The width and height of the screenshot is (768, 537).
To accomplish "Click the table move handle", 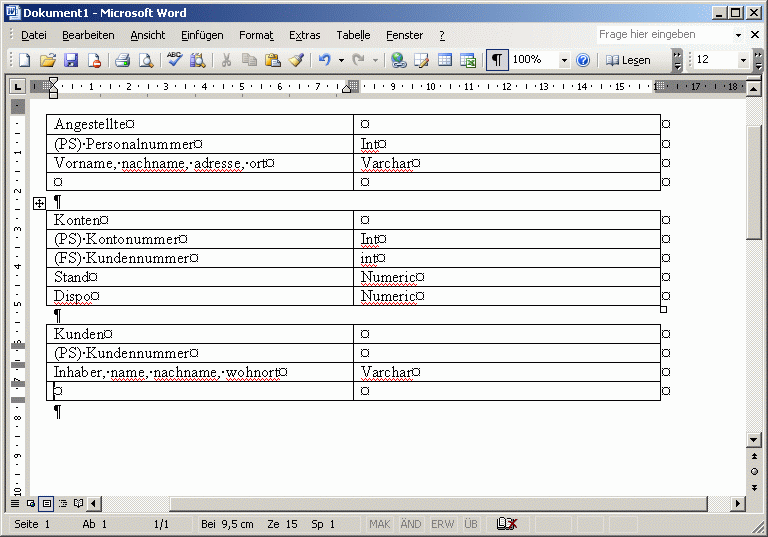I will pos(39,203).
